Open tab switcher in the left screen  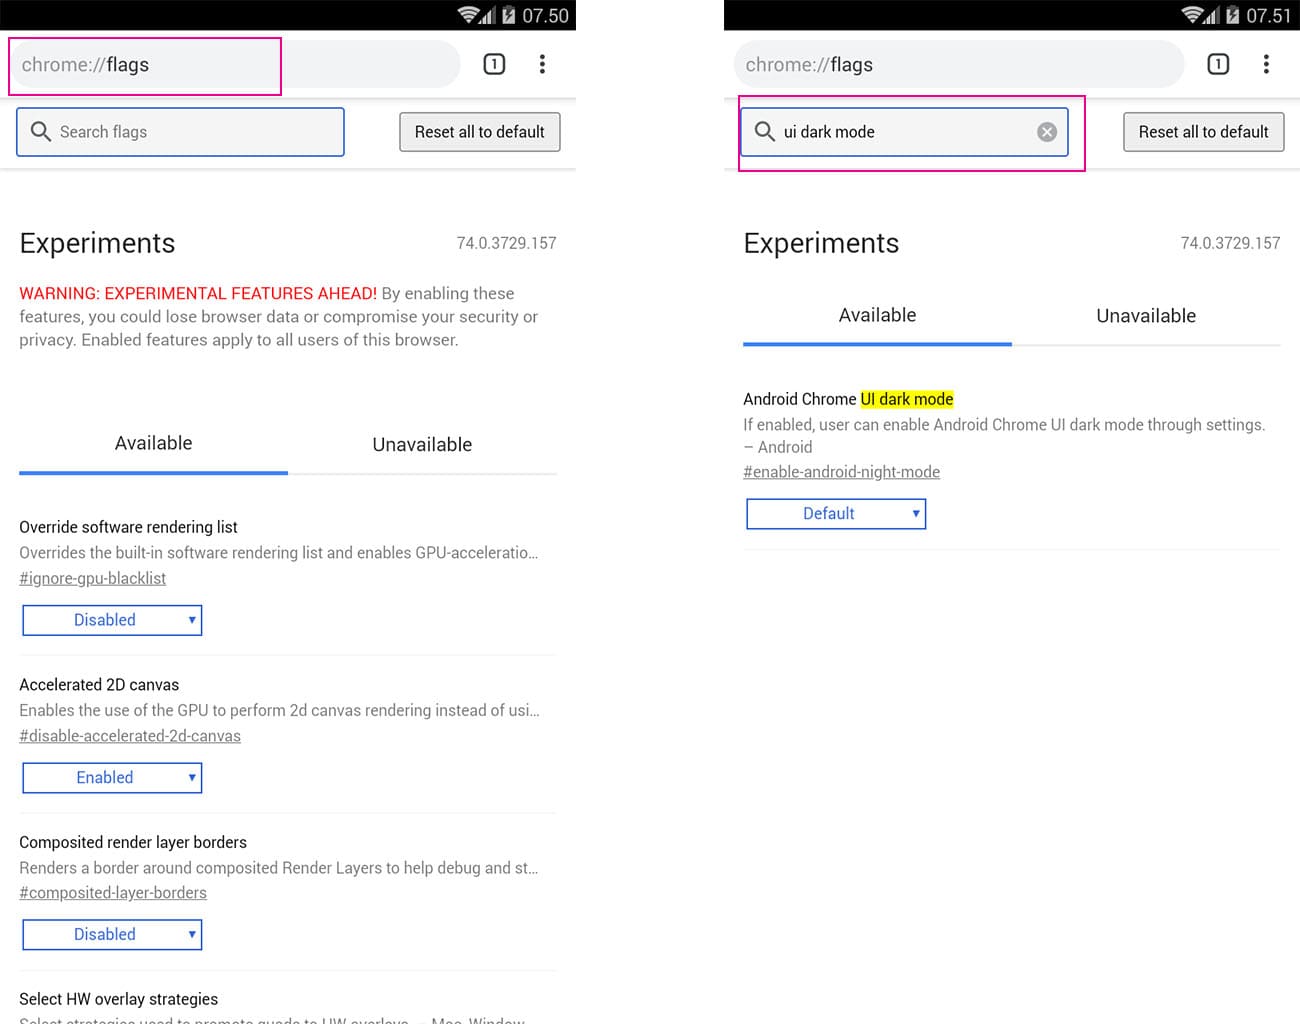coord(494,65)
